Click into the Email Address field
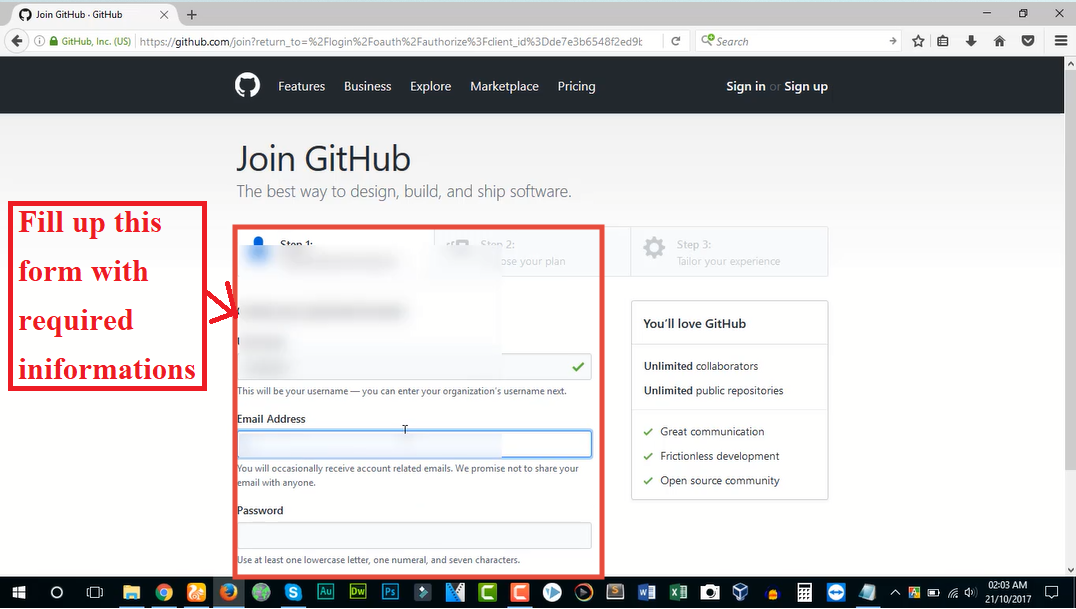 tap(414, 444)
